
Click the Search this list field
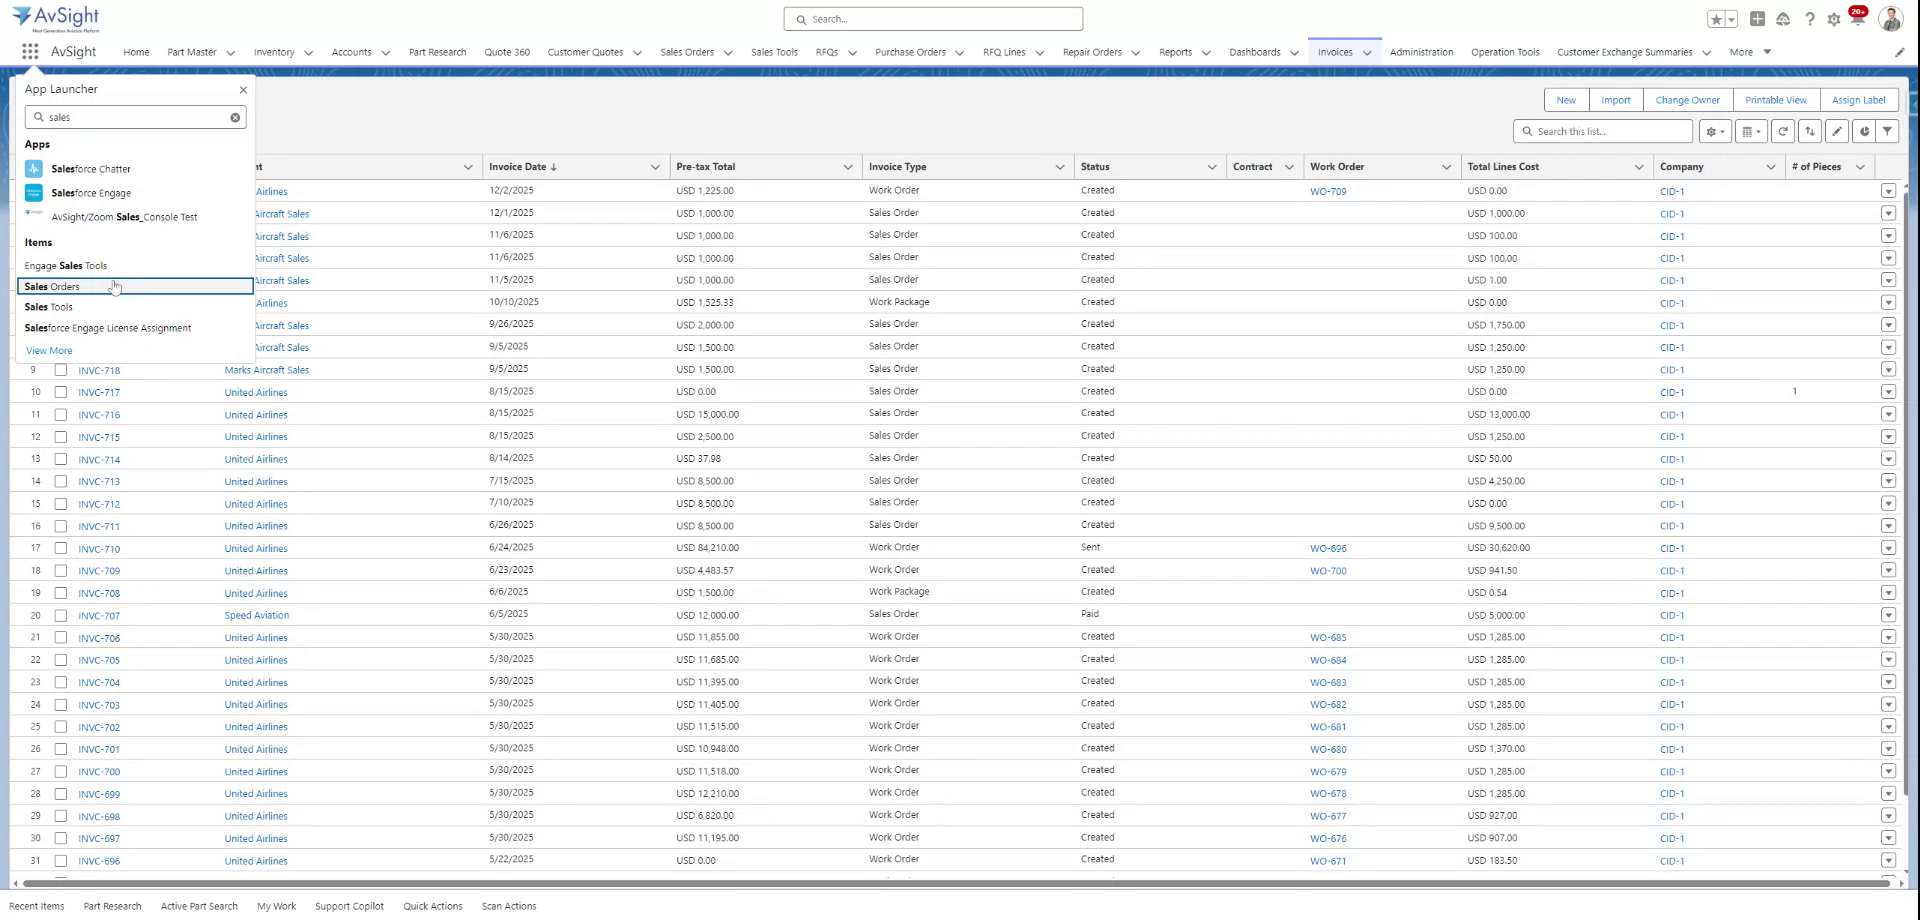(1601, 131)
